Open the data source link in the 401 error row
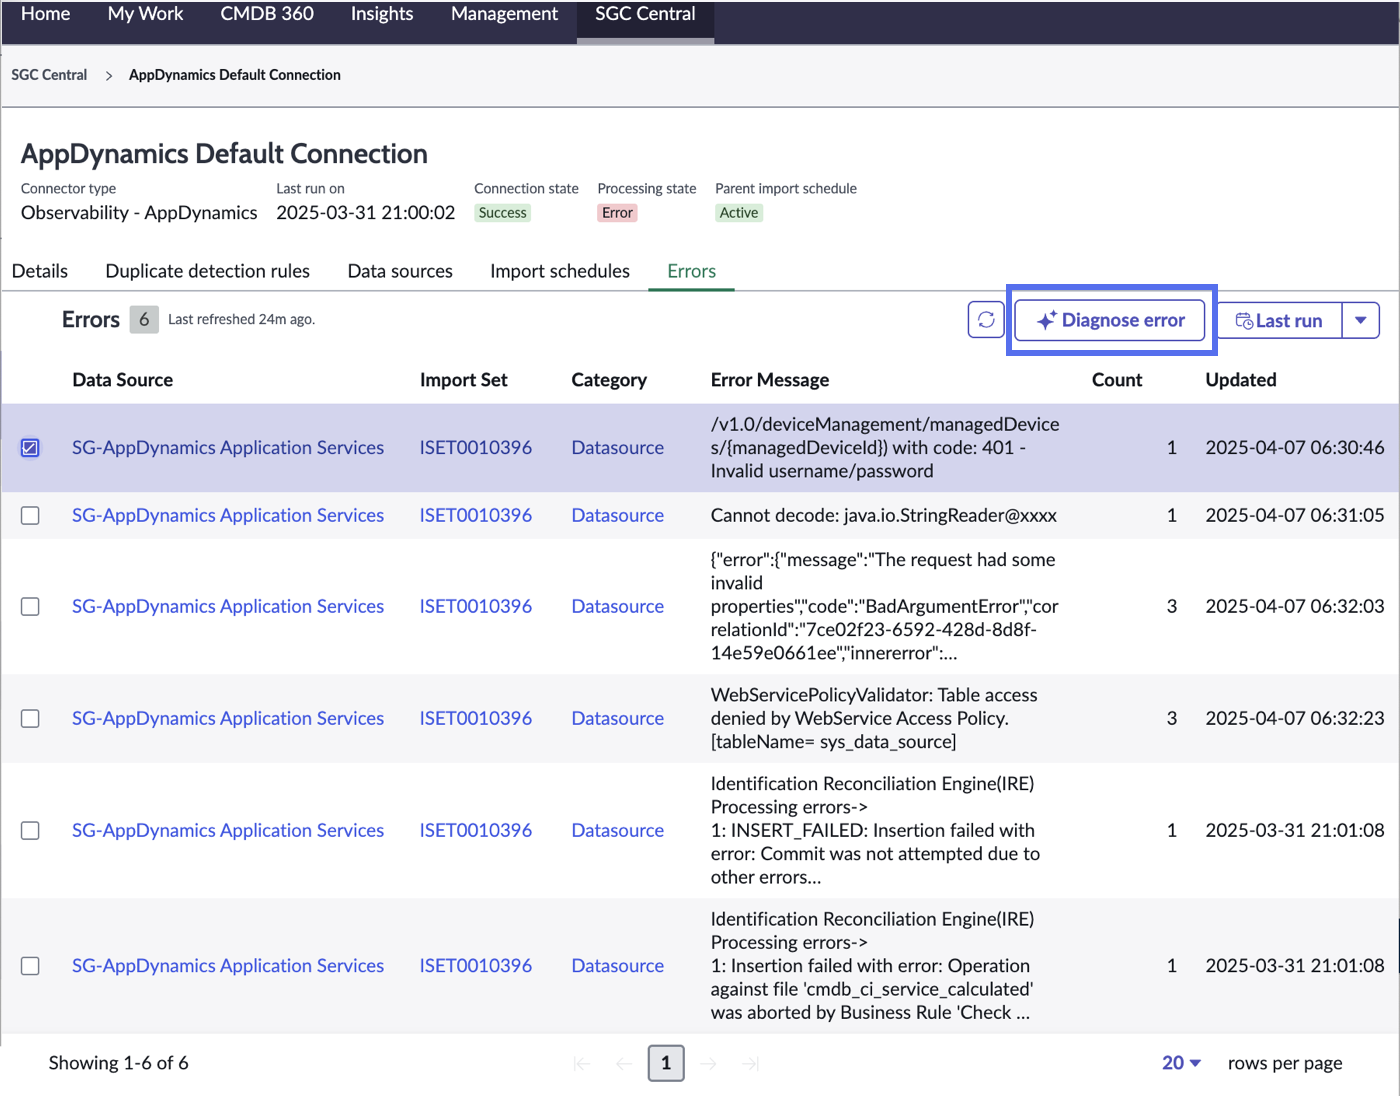This screenshot has height=1096, width=1400. click(x=228, y=448)
